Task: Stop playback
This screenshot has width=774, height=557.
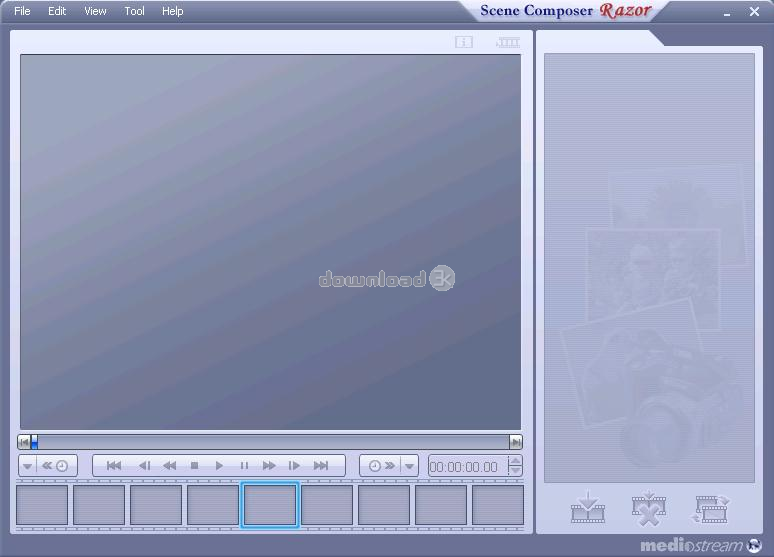Action: pos(194,466)
